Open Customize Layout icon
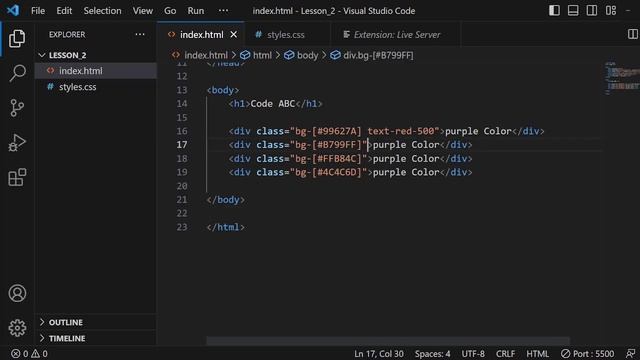The image size is (640, 360). tap(611, 11)
